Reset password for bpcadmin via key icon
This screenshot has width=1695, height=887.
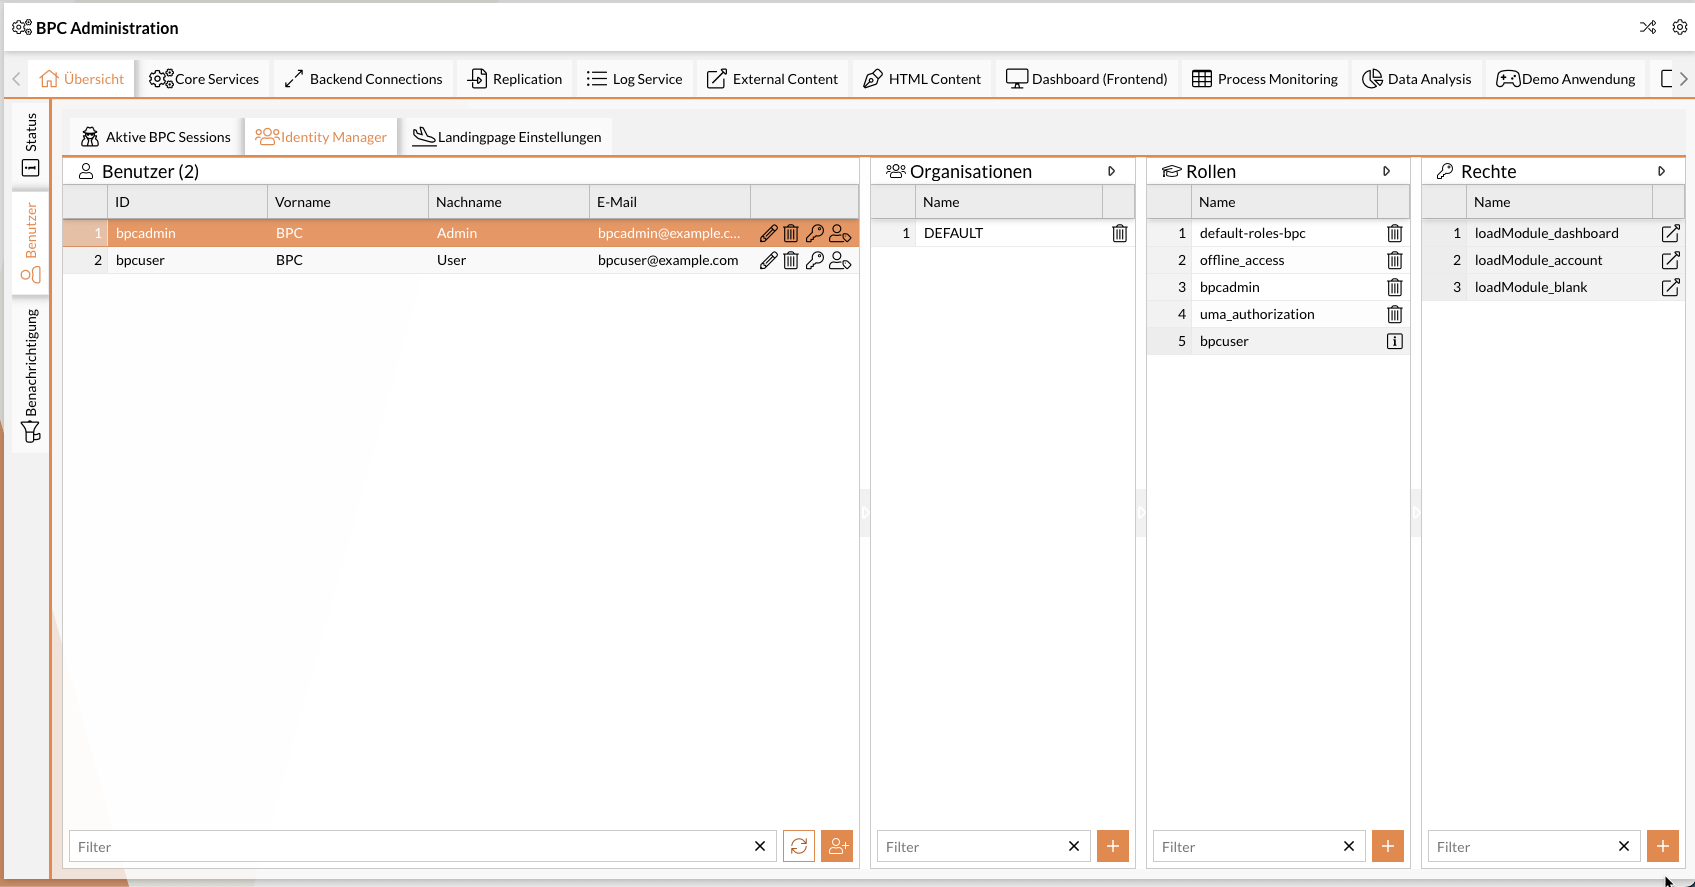pyautogui.click(x=815, y=233)
